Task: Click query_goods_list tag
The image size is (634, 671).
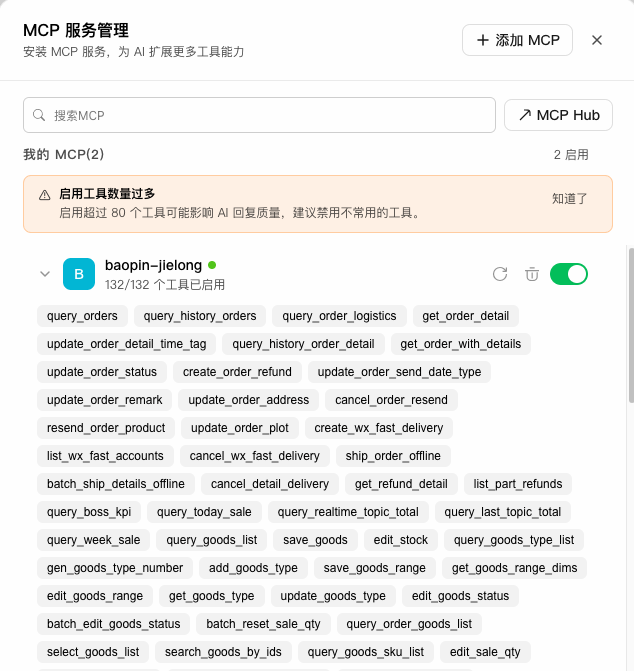Action: pyautogui.click(x=212, y=540)
